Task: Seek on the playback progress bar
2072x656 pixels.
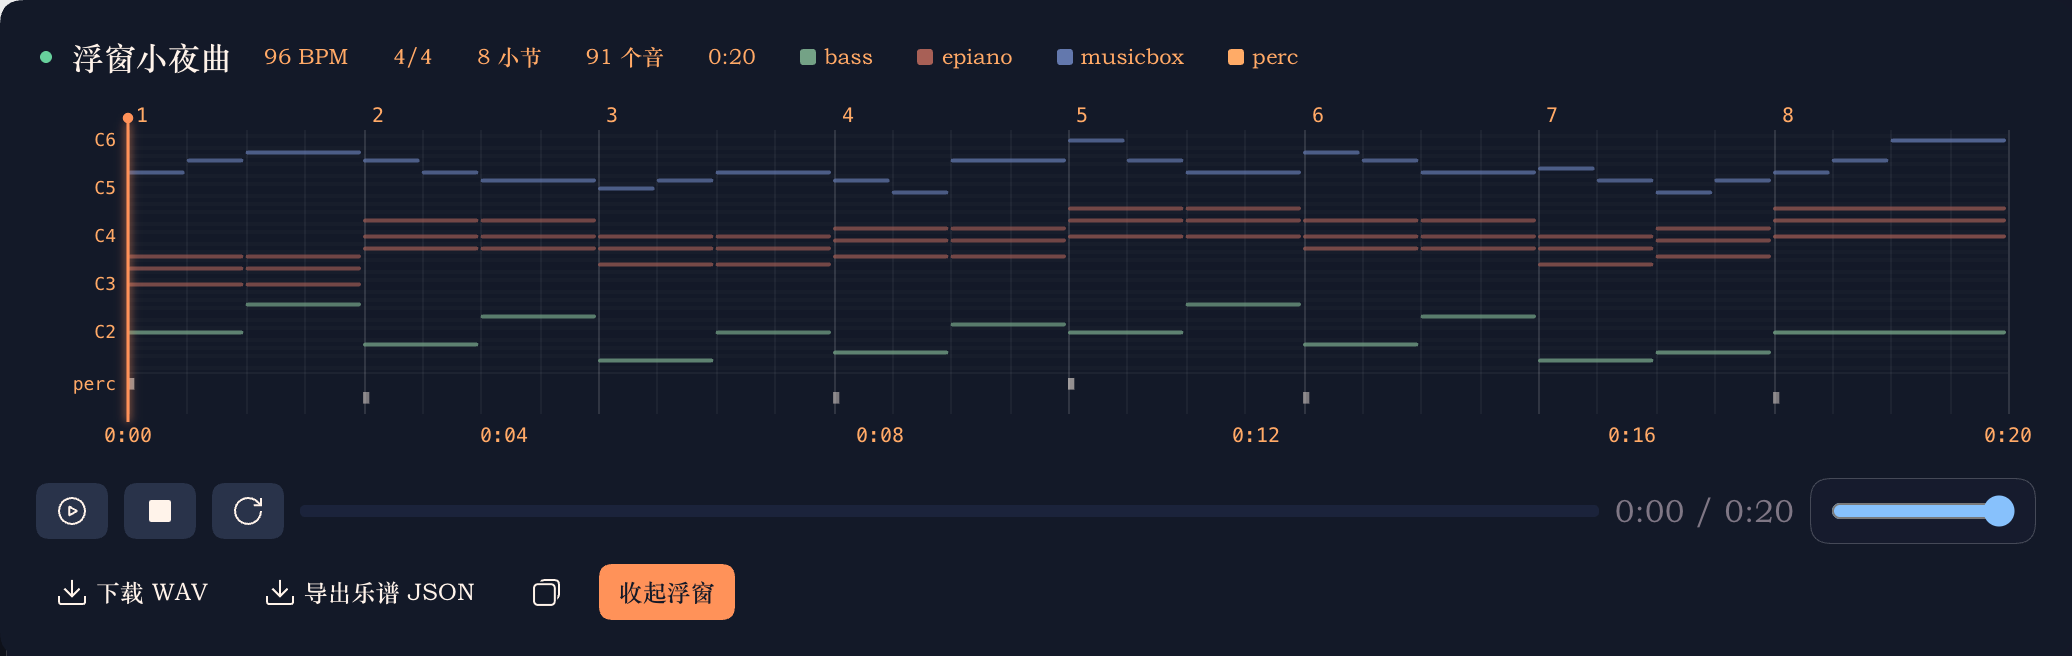Action: click(949, 511)
